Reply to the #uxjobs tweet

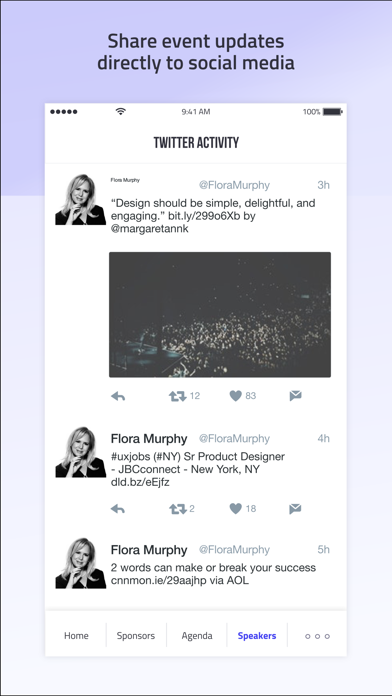pos(118,509)
